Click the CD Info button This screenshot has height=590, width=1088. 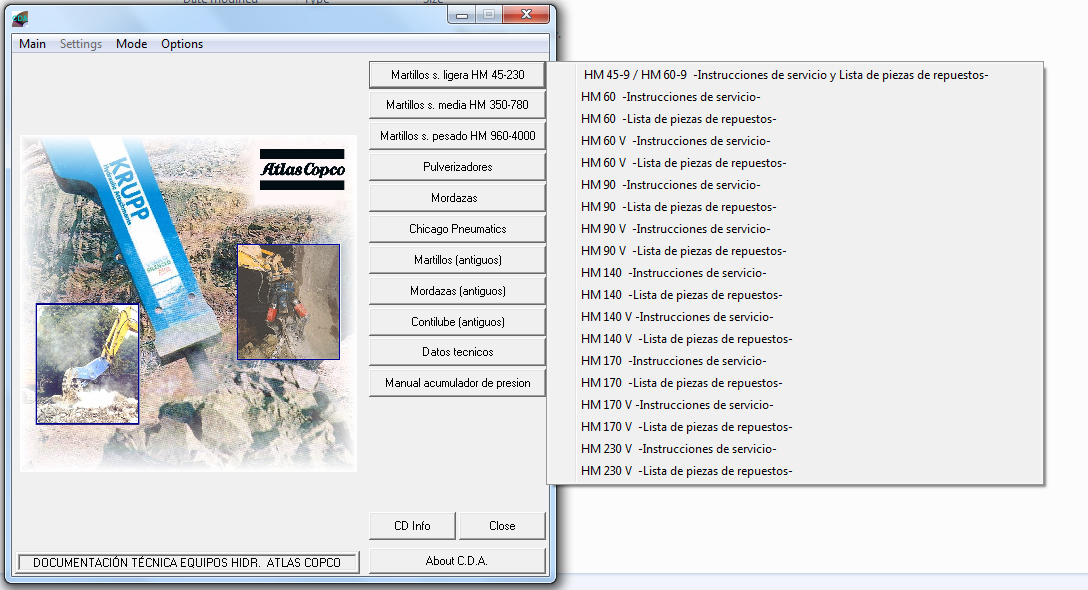click(412, 525)
